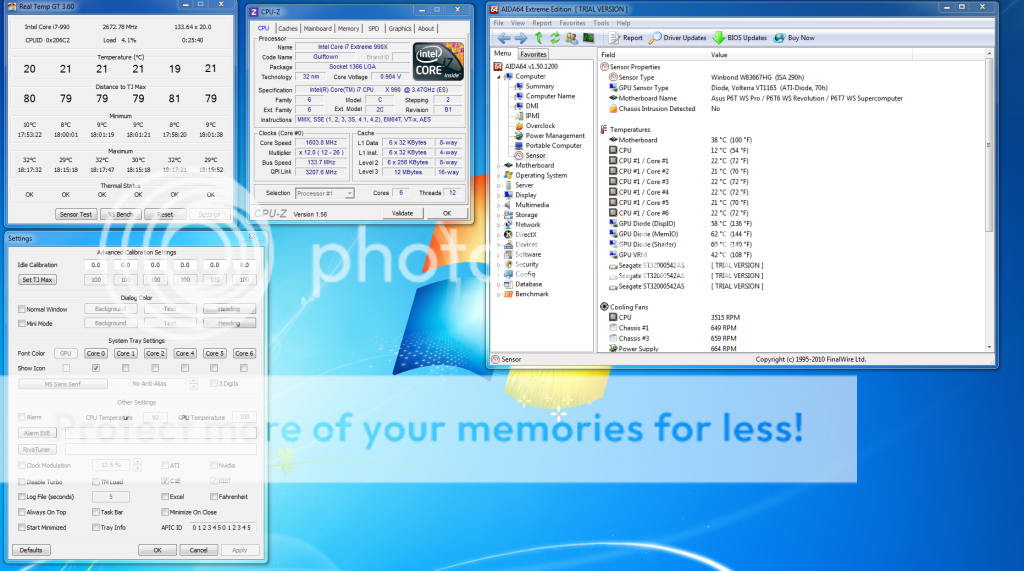Expand the Operating System node

click(x=499, y=176)
